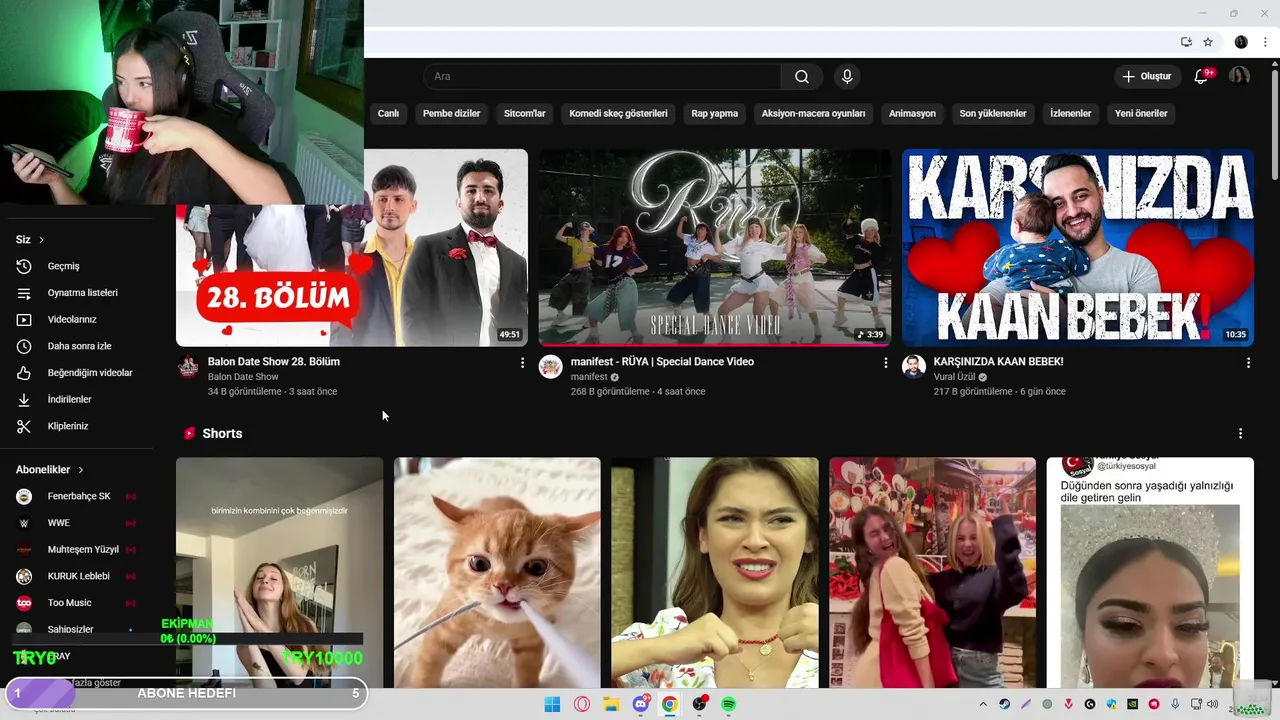The width and height of the screenshot is (1280, 720).
Task: Open the notifications bell
Action: pyautogui.click(x=1202, y=77)
